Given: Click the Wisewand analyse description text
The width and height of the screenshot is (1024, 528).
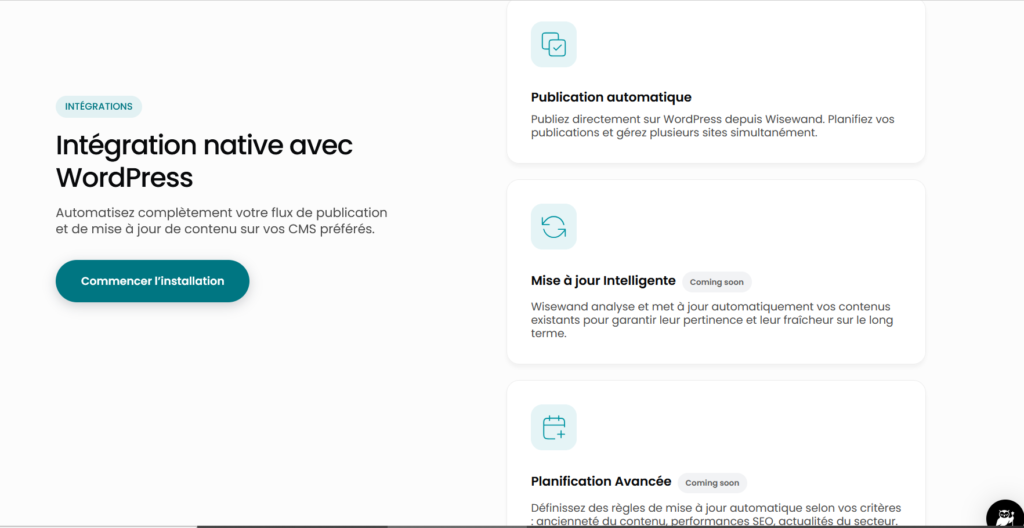Looking at the screenshot, I should click(711, 320).
